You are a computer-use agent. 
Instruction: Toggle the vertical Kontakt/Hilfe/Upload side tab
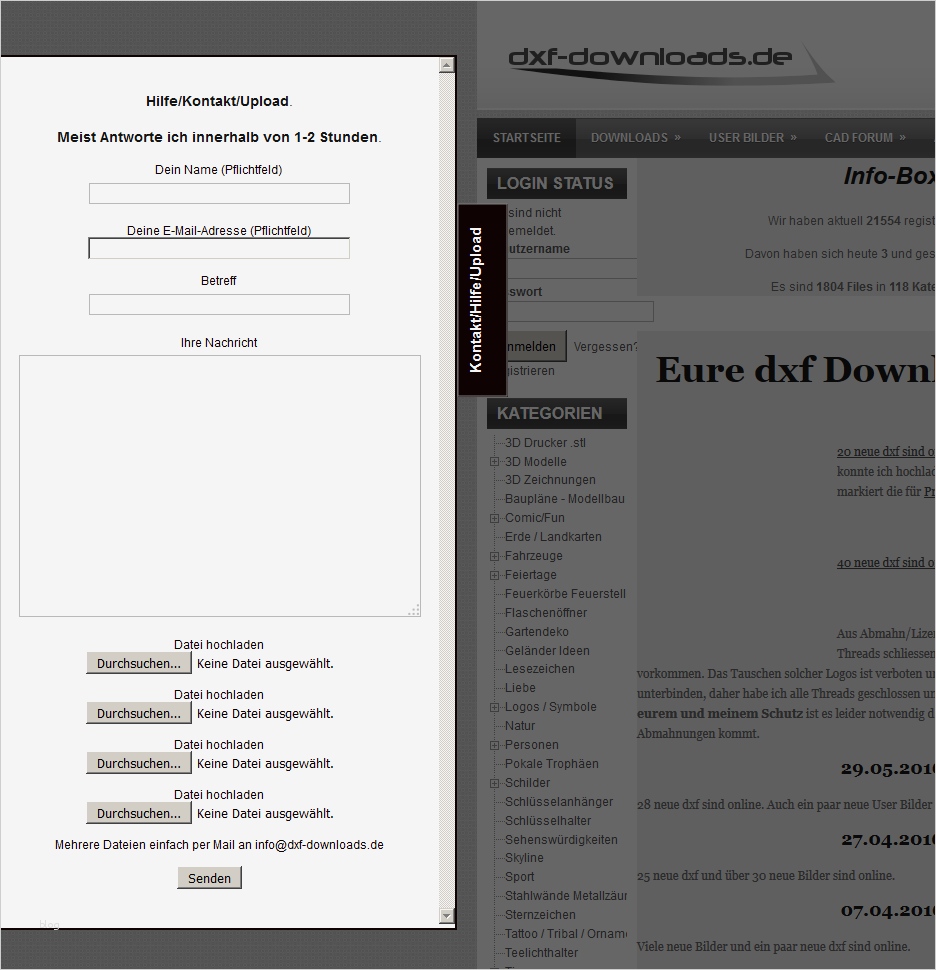tap(482, 300)
